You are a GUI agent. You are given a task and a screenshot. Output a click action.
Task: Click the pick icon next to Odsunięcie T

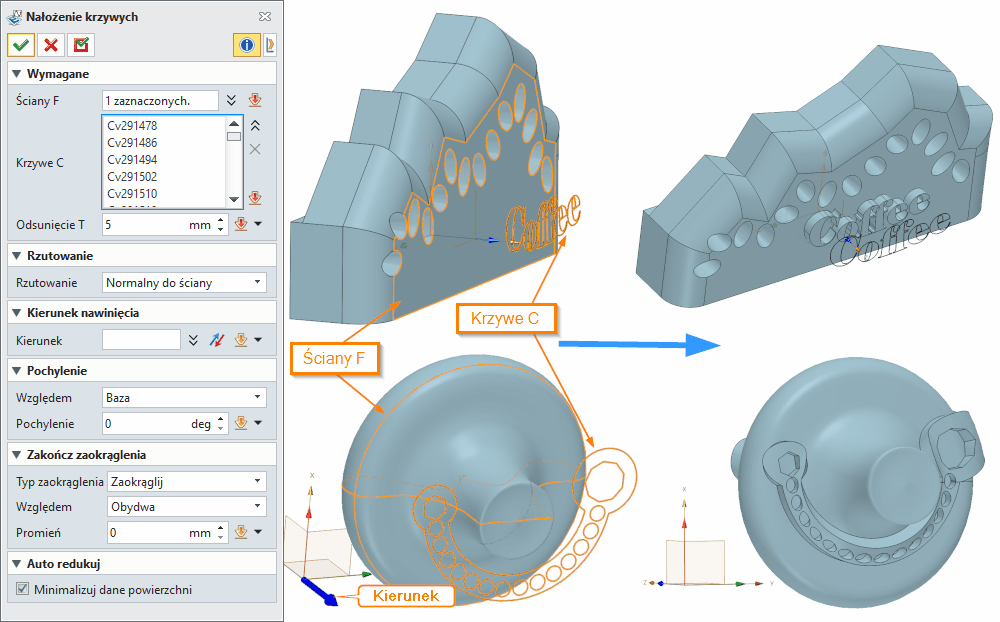241,224
